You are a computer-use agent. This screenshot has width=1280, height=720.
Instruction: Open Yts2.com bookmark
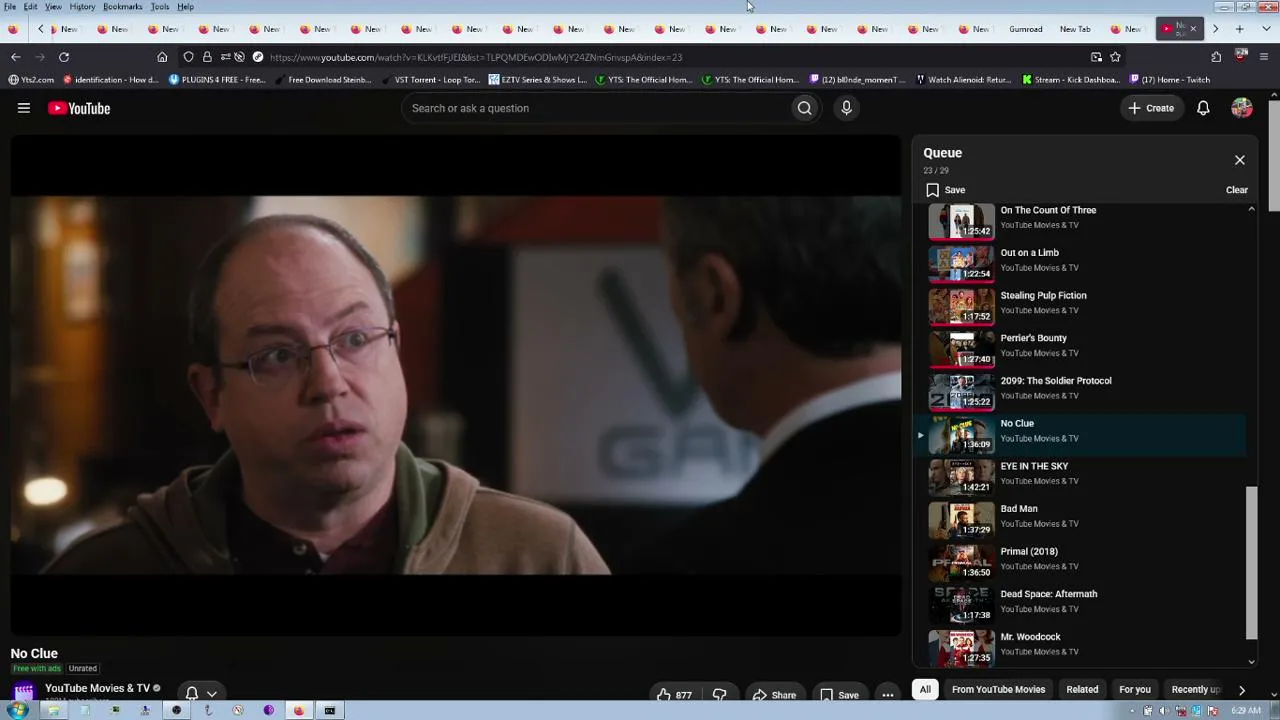tap(31, 80)
